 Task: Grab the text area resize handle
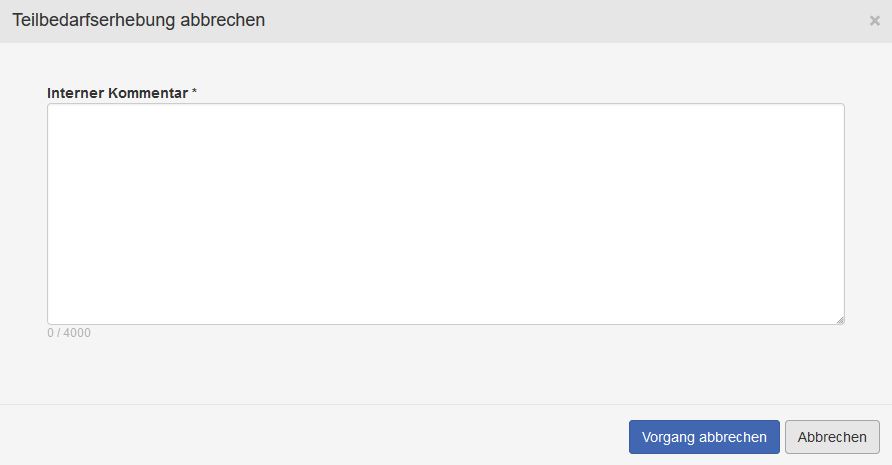[839, 319]
